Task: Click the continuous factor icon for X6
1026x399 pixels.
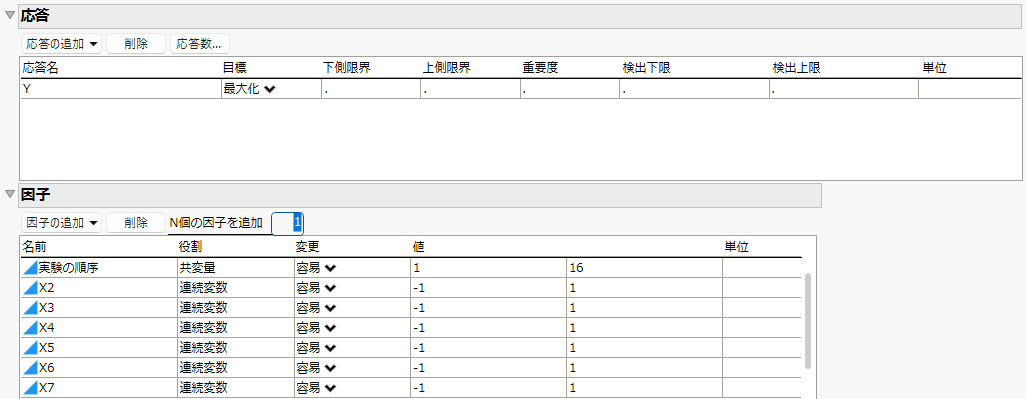Action: (x=30, y=368)
